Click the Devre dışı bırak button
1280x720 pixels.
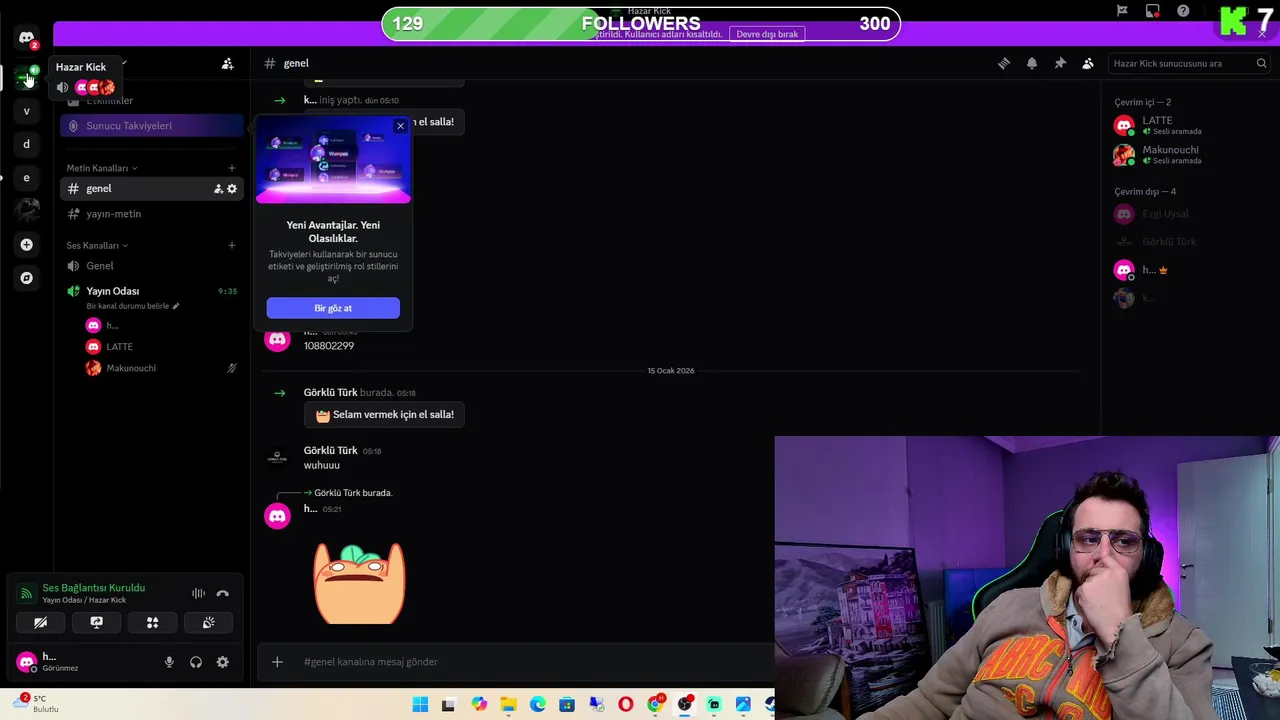[767, 34]
